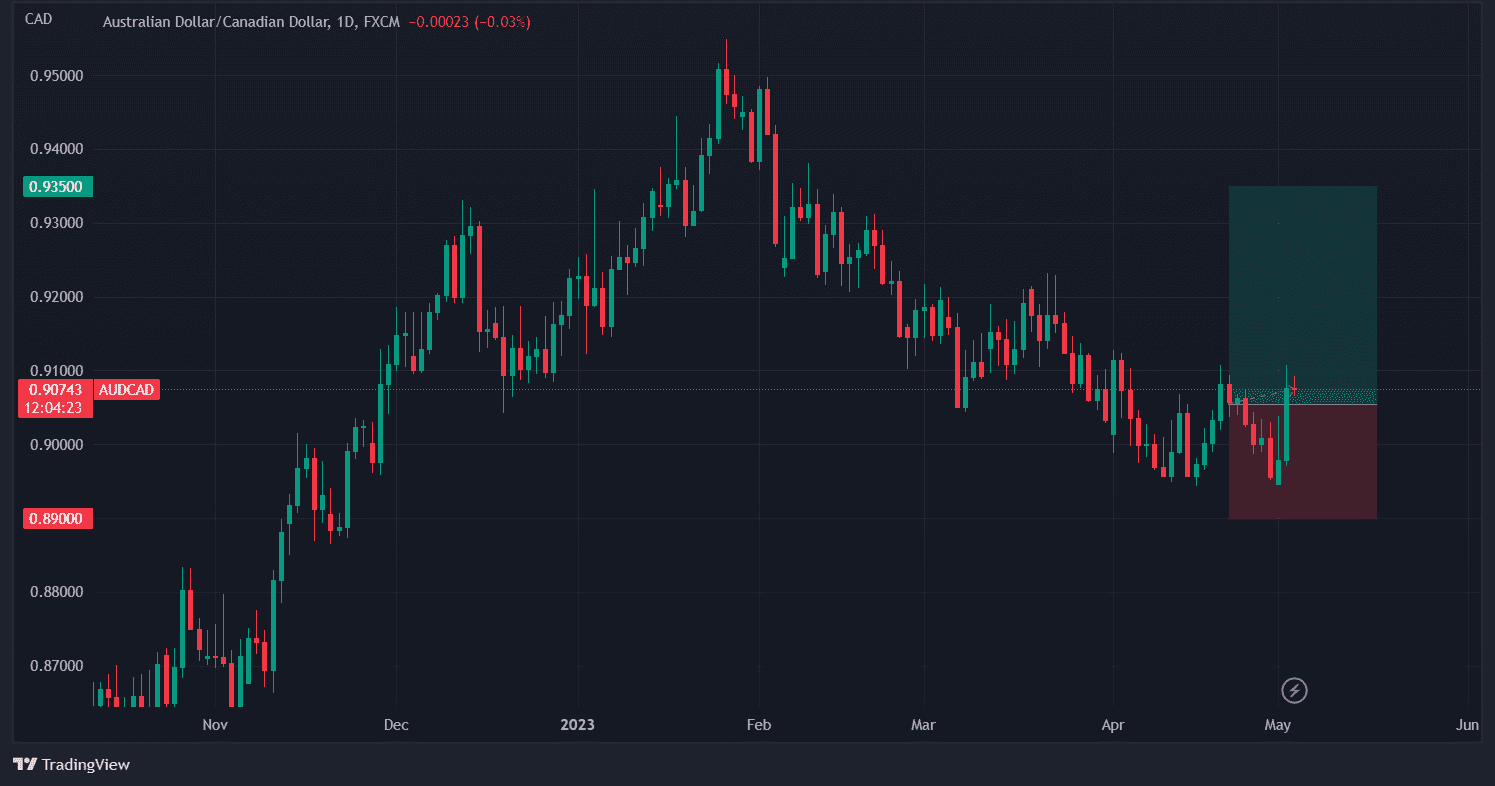Select the green profit zone of long position

click(1303, 295)
